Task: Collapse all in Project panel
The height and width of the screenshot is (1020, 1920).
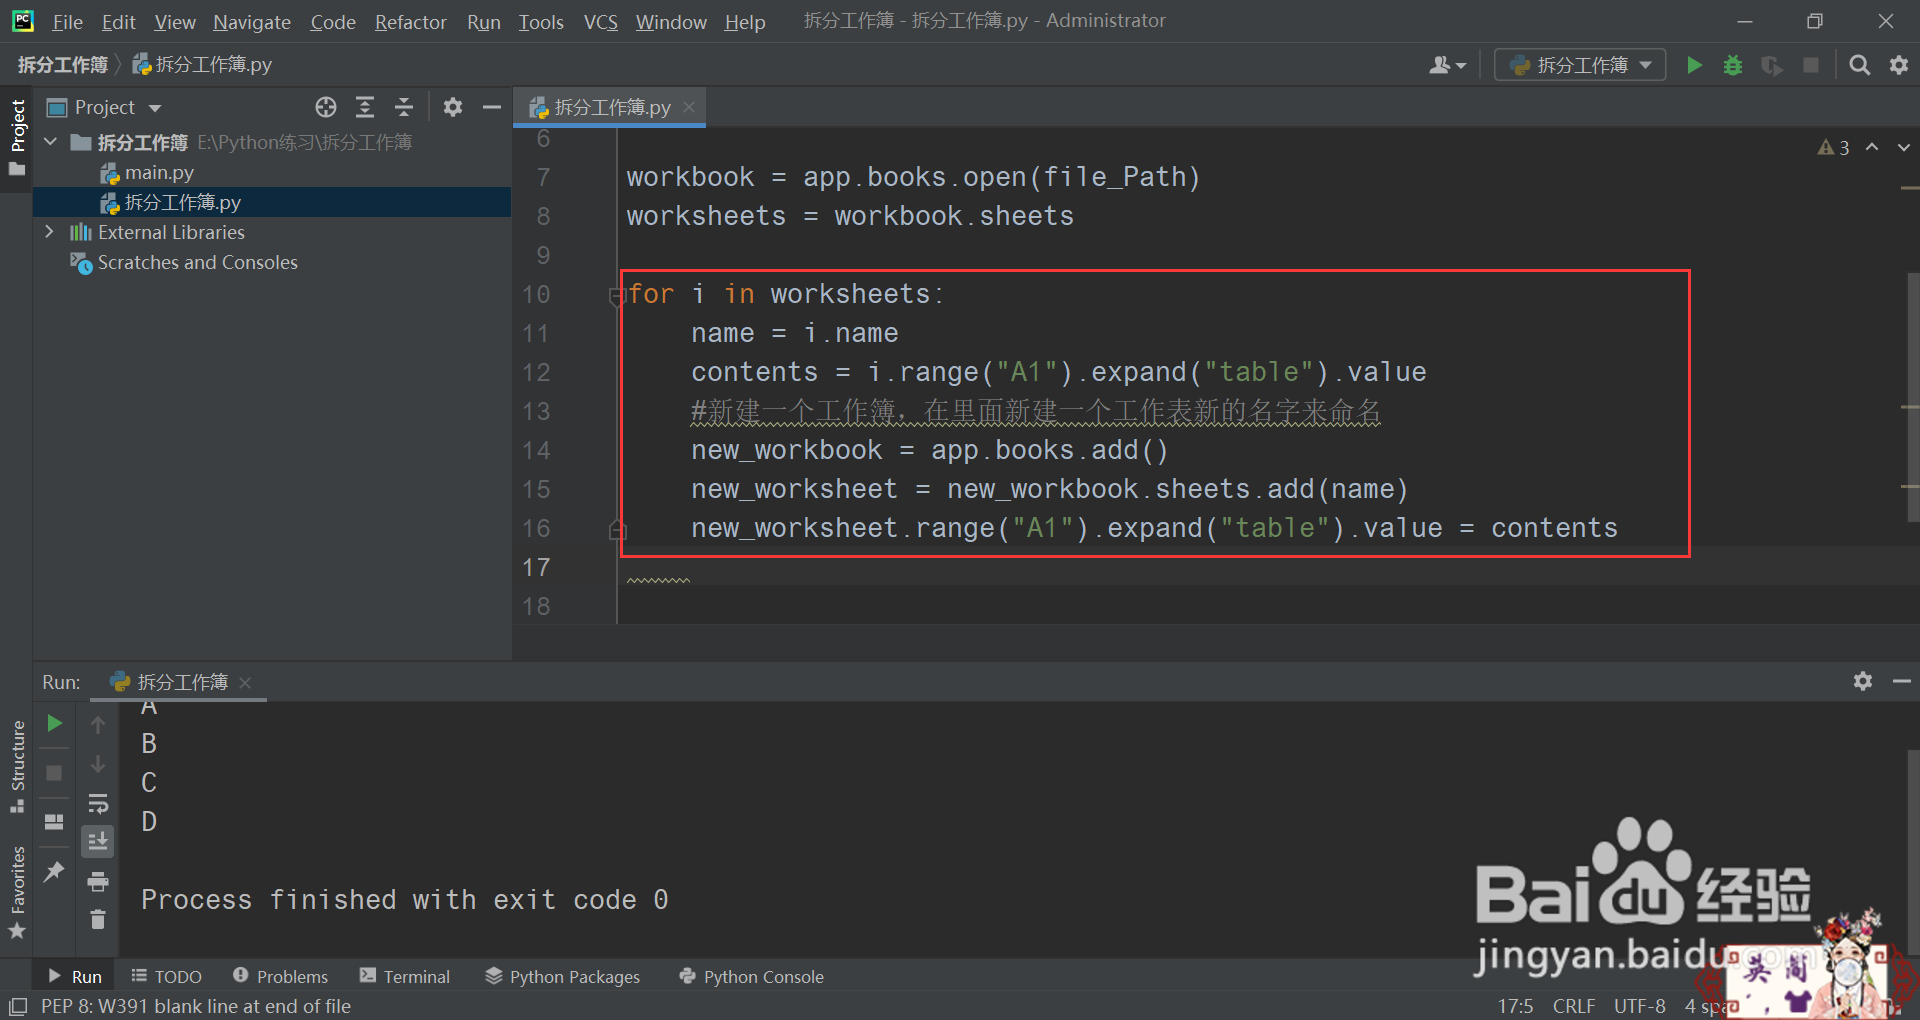Action: tap(404, 107)
